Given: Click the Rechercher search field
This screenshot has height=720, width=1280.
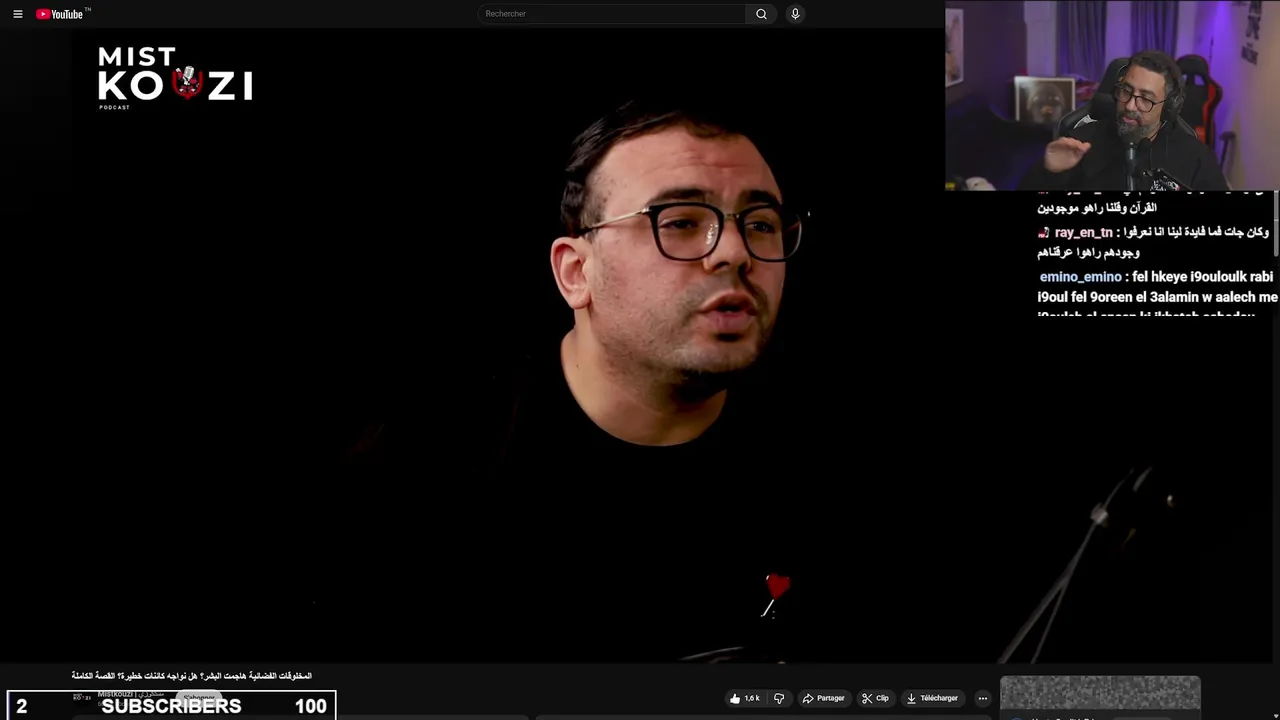Looking at the screenshot, I should [611, 14].
